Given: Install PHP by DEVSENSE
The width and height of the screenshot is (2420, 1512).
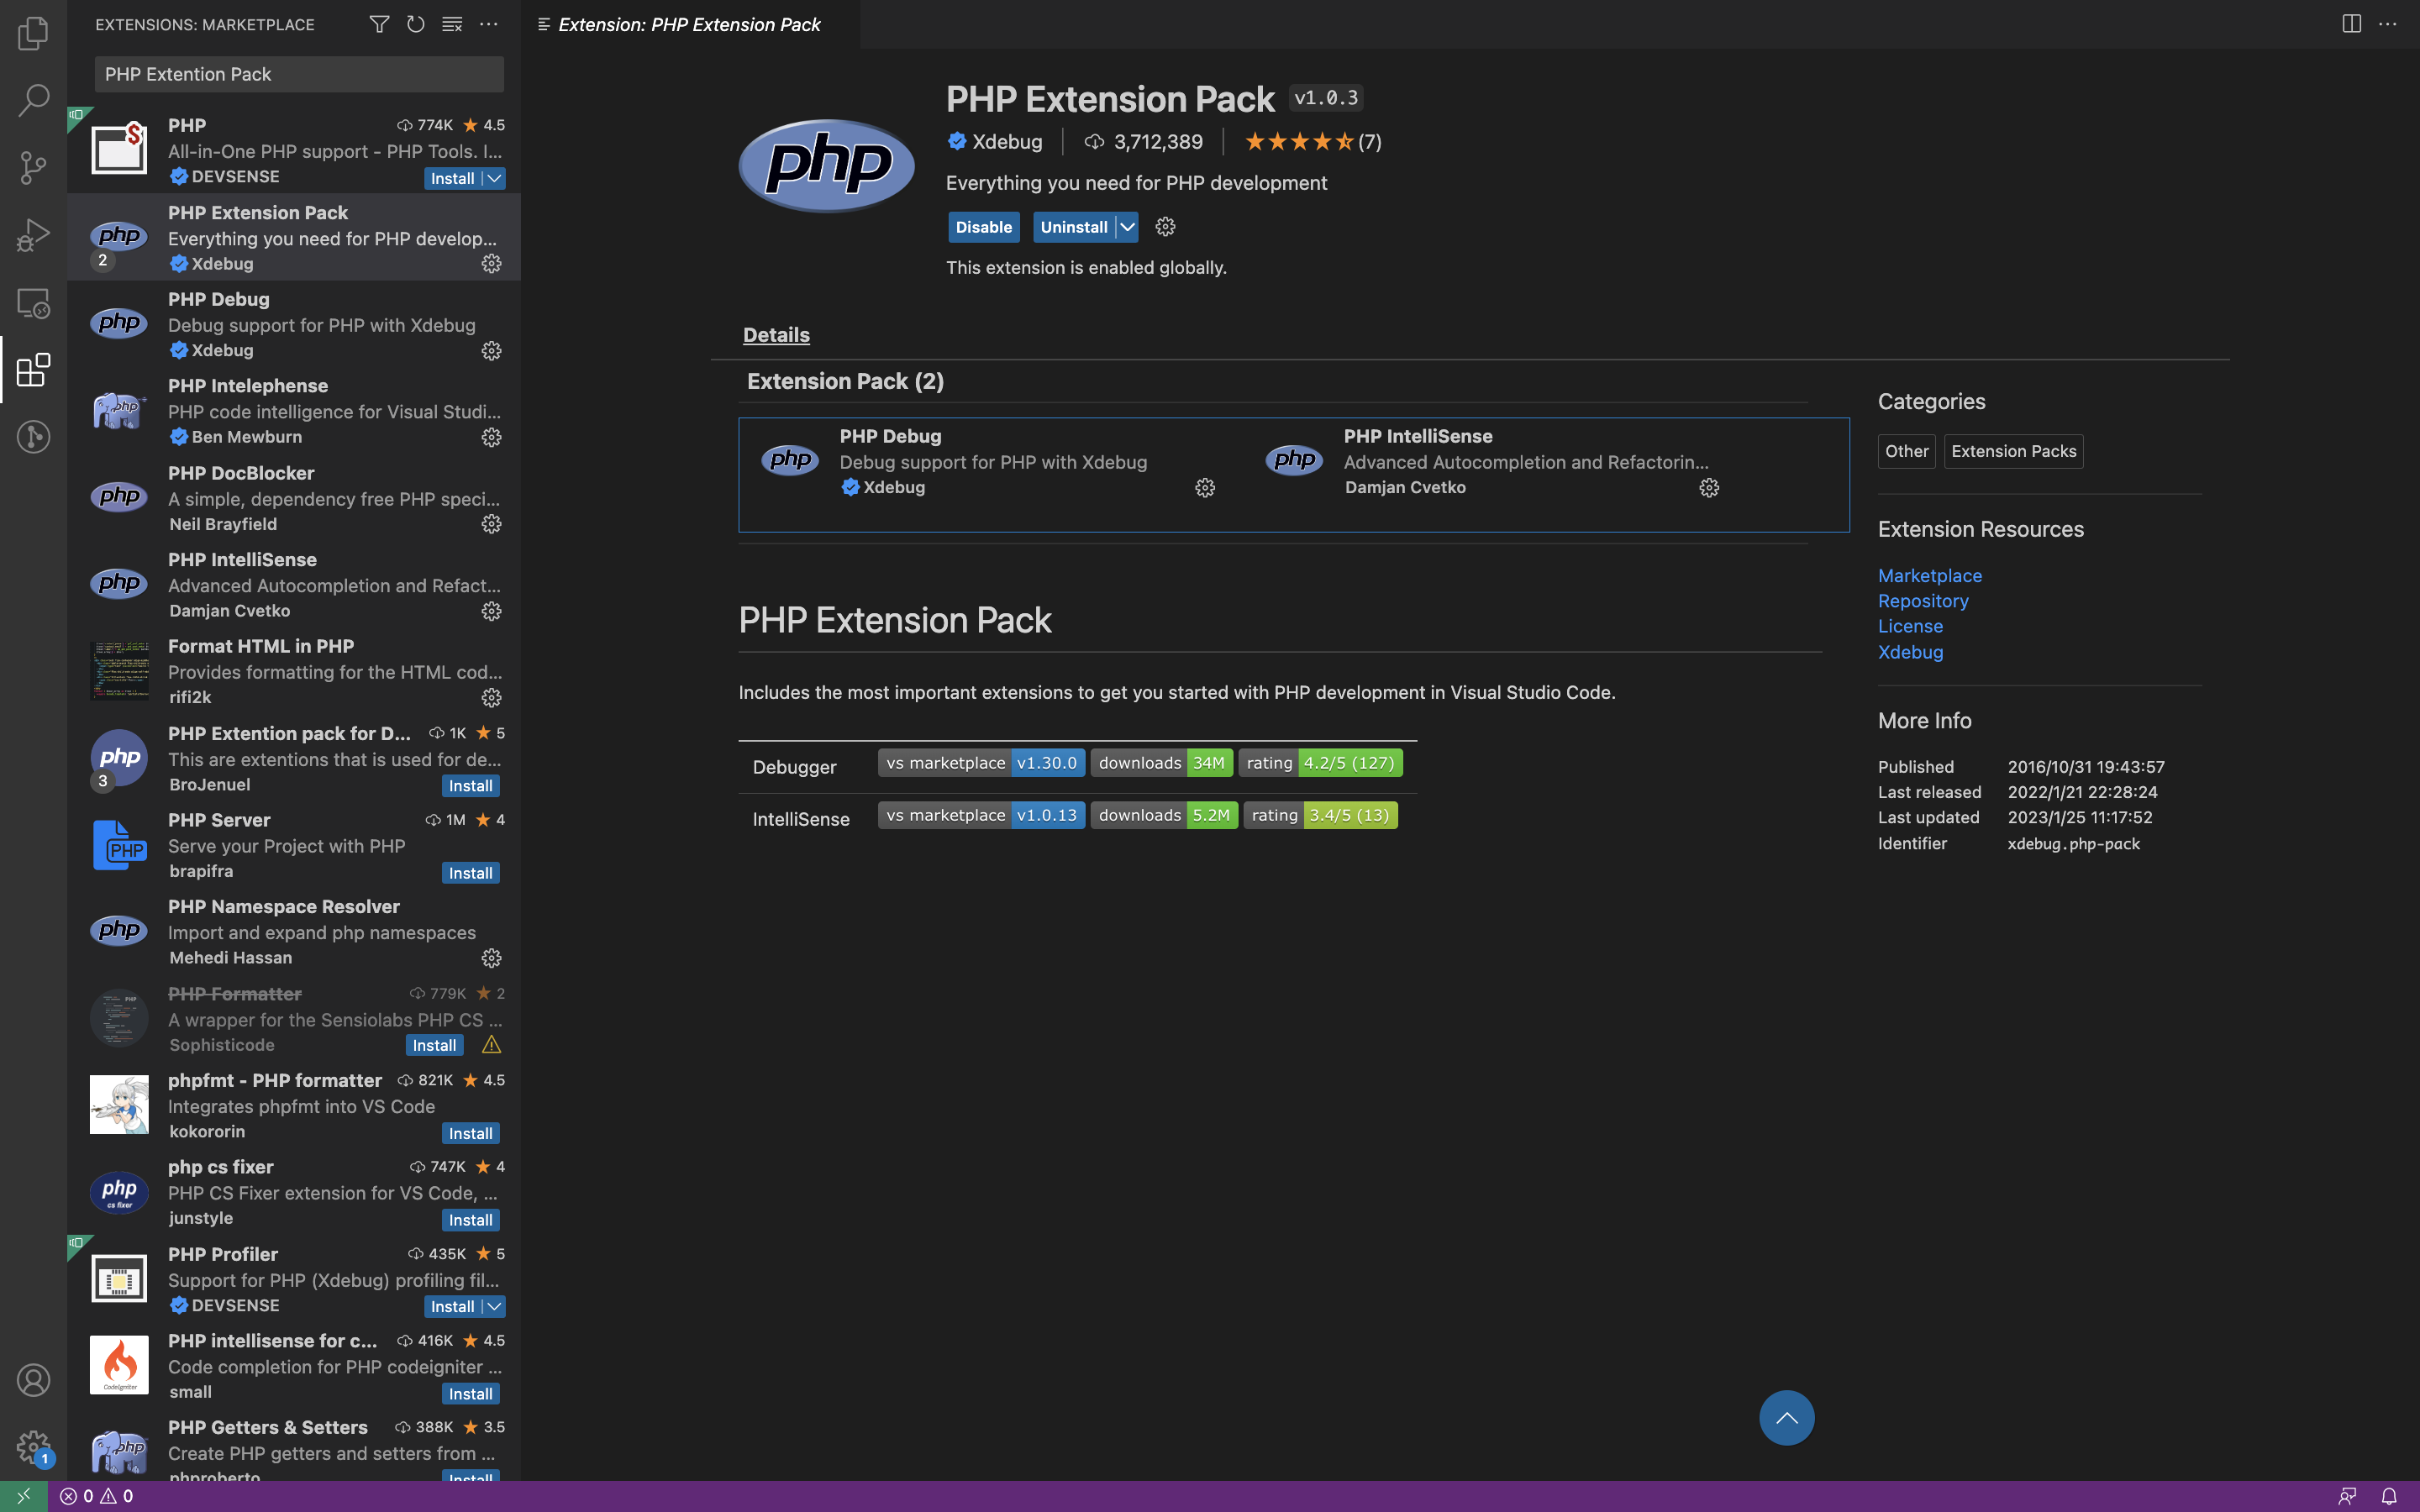Looking at the screenshot, I should [x=452, y=178].
